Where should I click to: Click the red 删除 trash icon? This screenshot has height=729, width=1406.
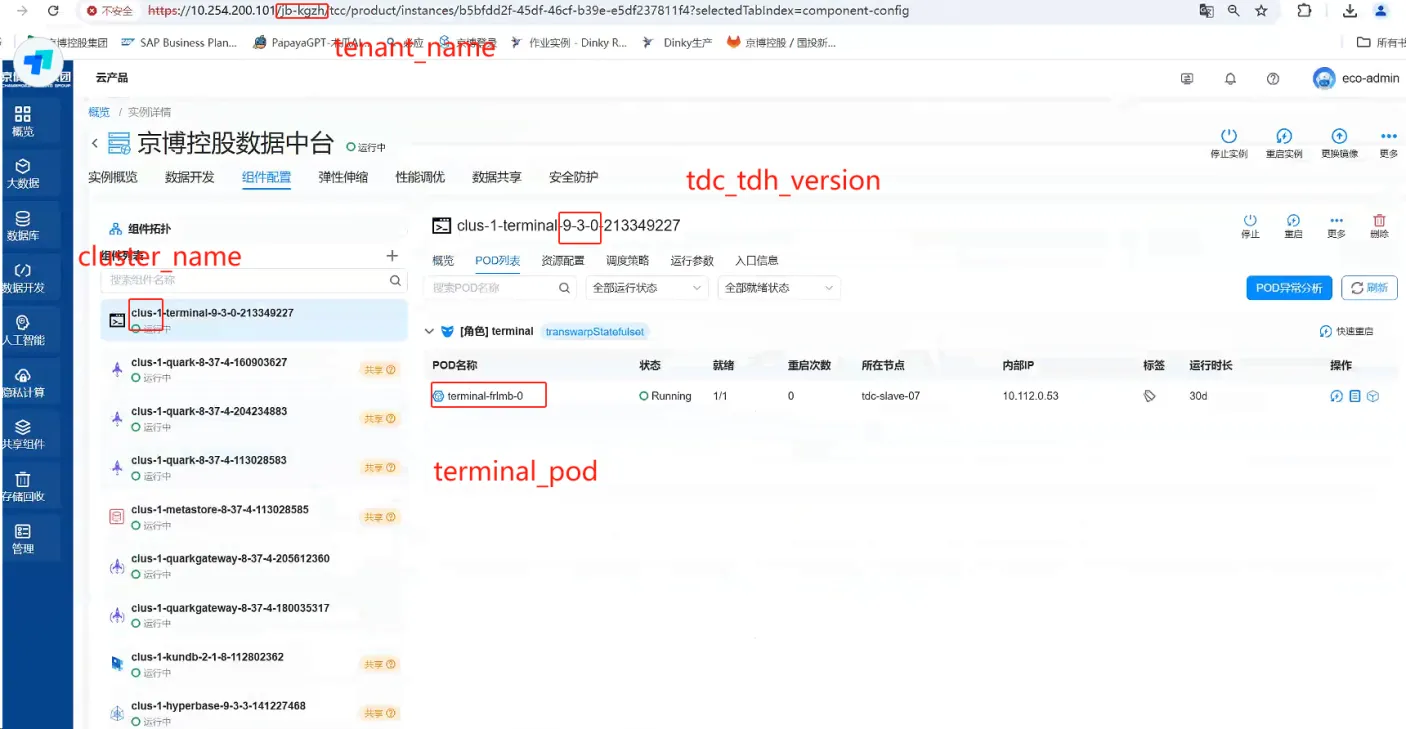pyautogui.click(x=1379, y=221)
